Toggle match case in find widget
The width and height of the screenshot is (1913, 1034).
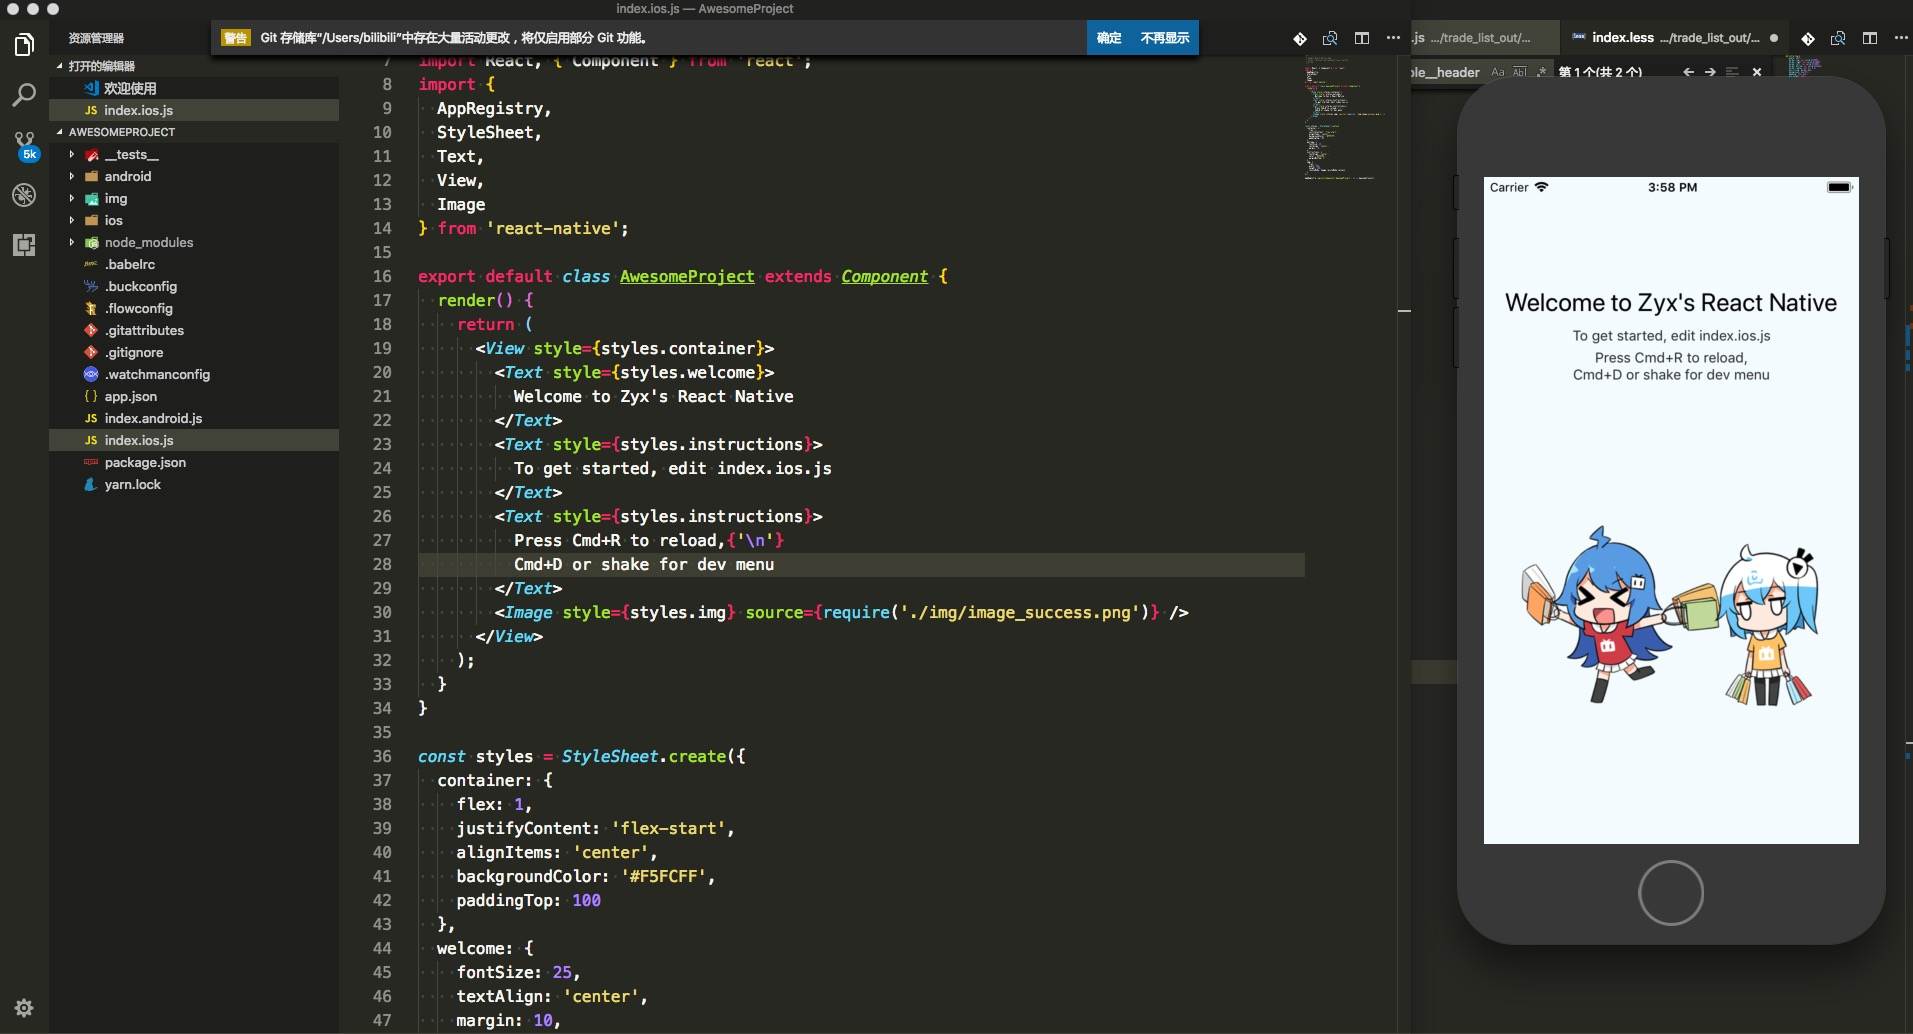pos(1497,72)
